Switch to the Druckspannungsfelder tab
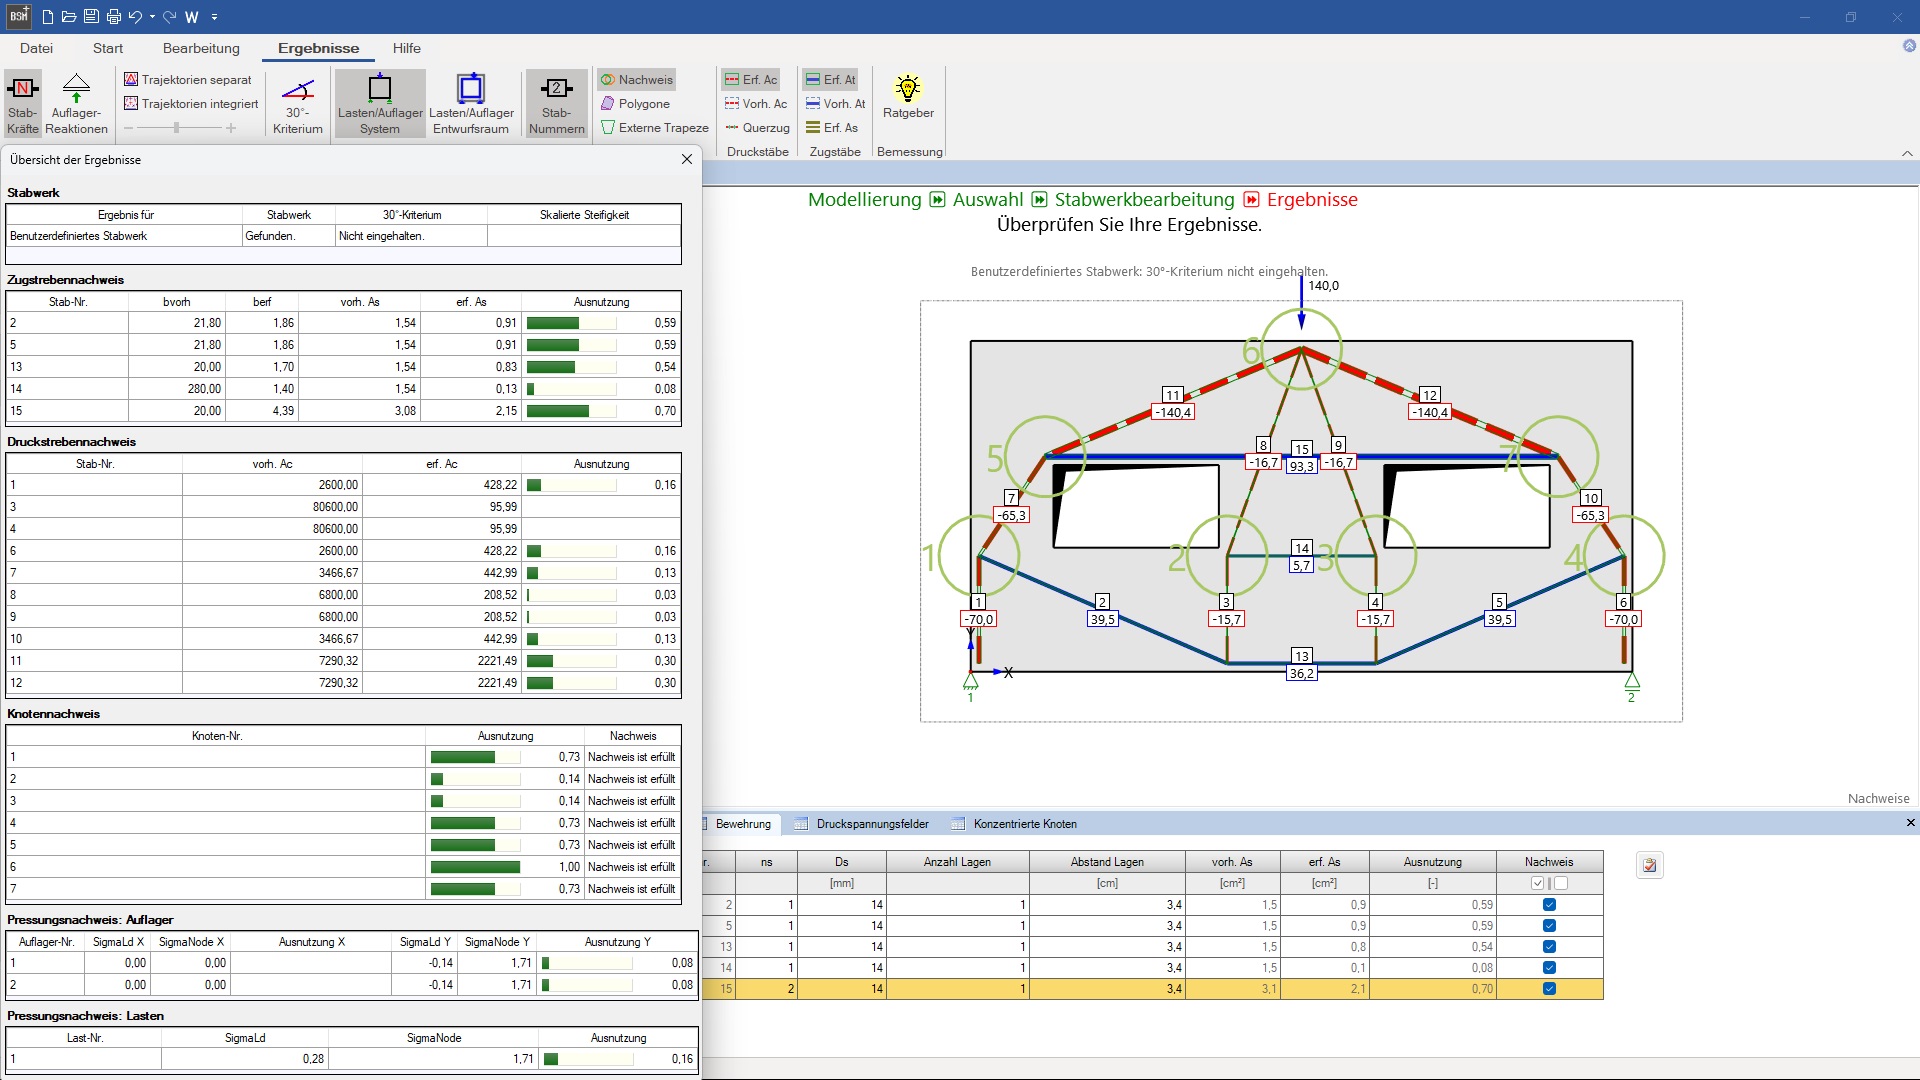 [871, 824]
